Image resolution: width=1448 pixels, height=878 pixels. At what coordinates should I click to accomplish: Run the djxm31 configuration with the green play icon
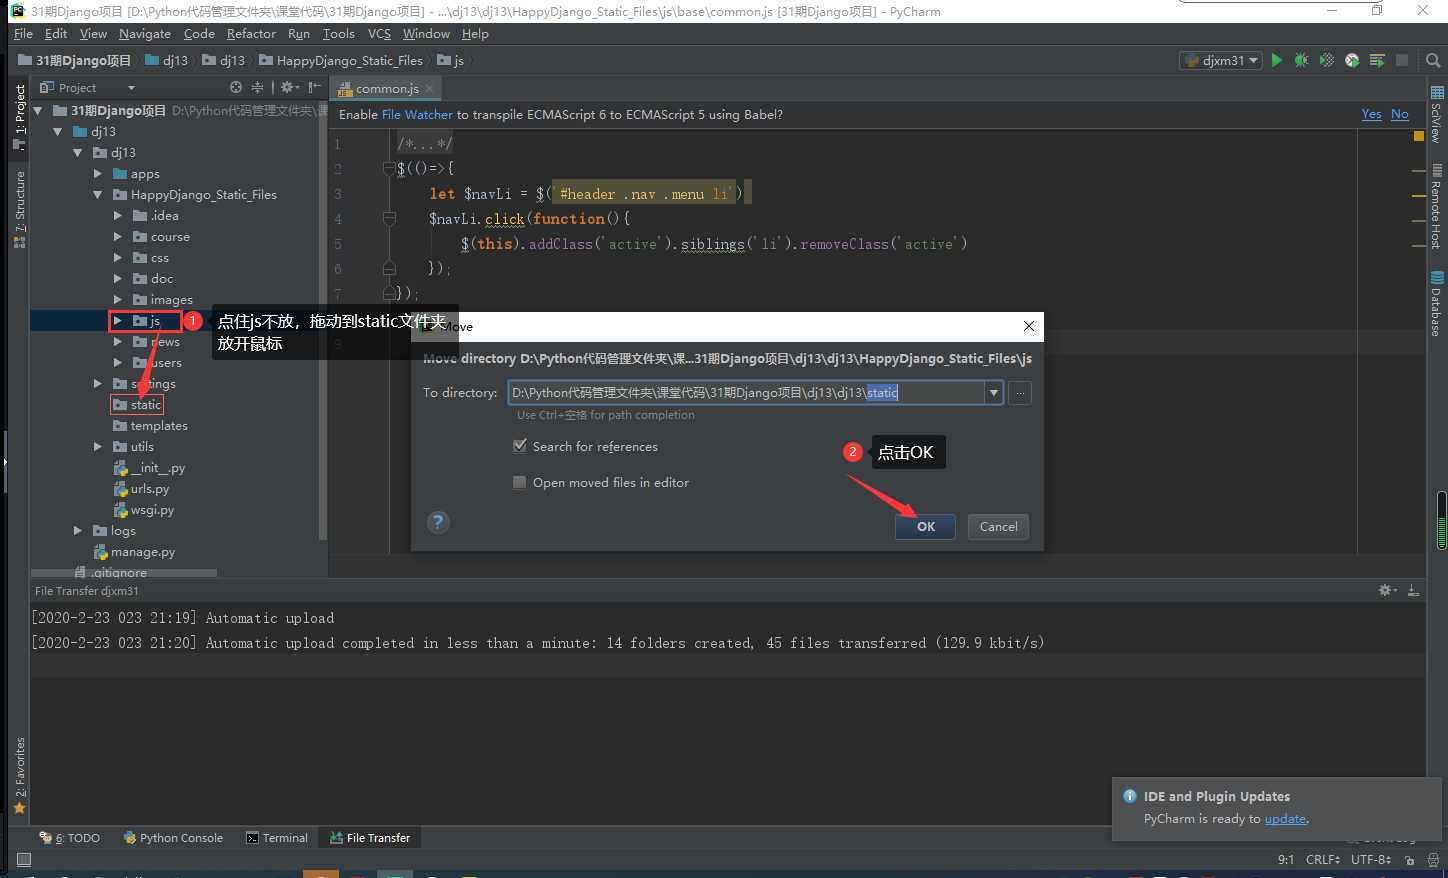pos(1276,60)
